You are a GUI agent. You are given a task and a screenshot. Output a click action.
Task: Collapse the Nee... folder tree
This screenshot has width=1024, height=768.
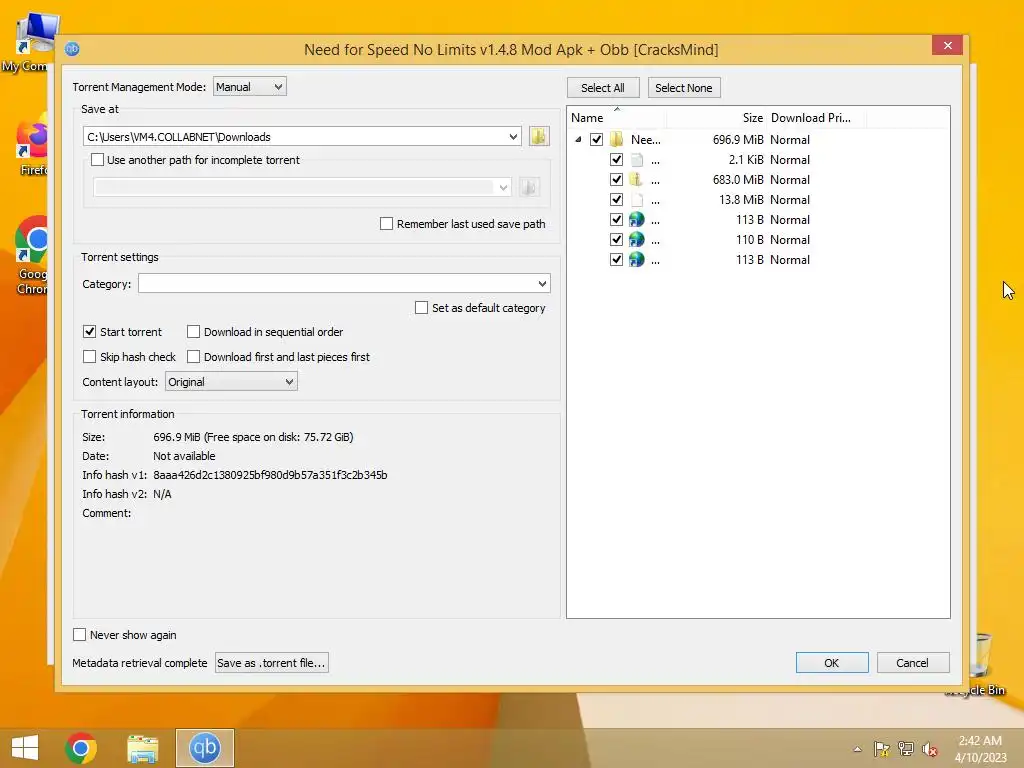pyautogui.click(x=578, y=140)
